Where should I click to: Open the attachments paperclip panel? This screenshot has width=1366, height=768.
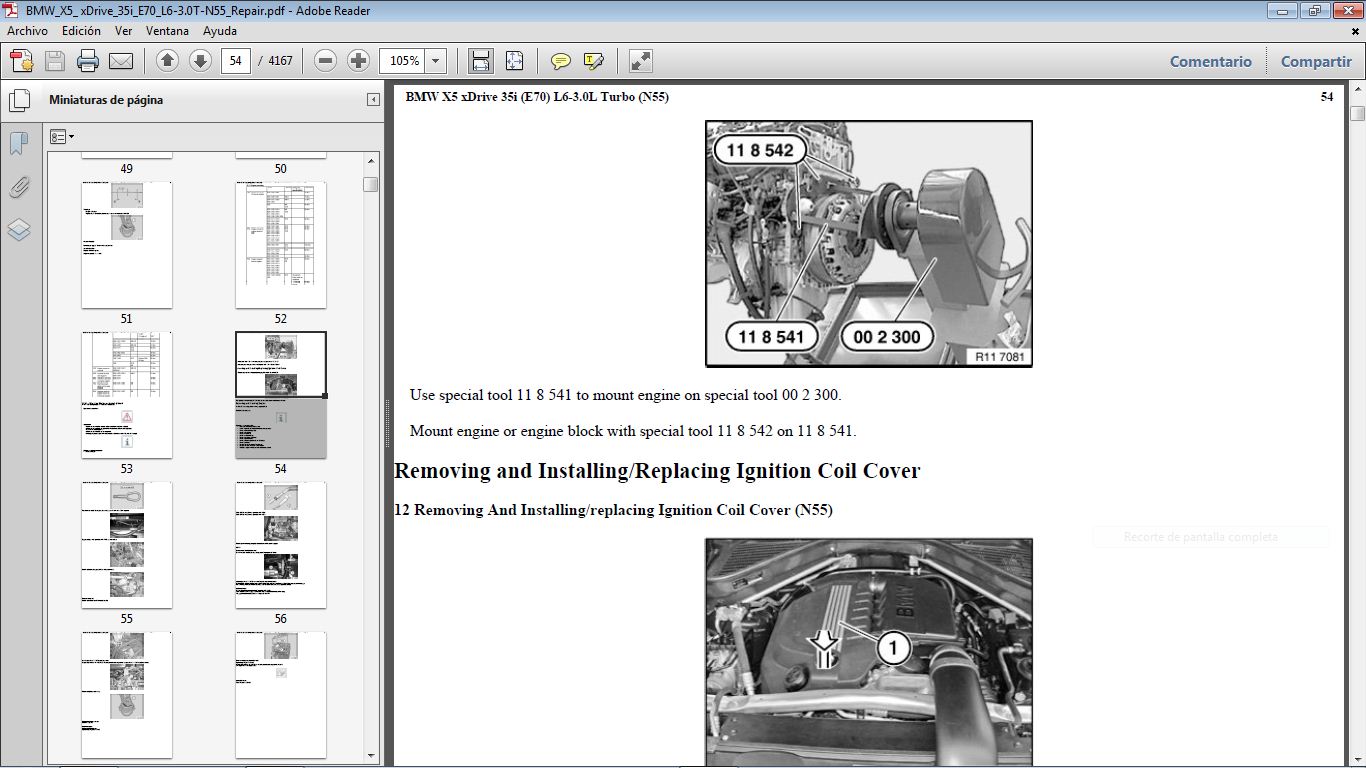coord(18,186)
